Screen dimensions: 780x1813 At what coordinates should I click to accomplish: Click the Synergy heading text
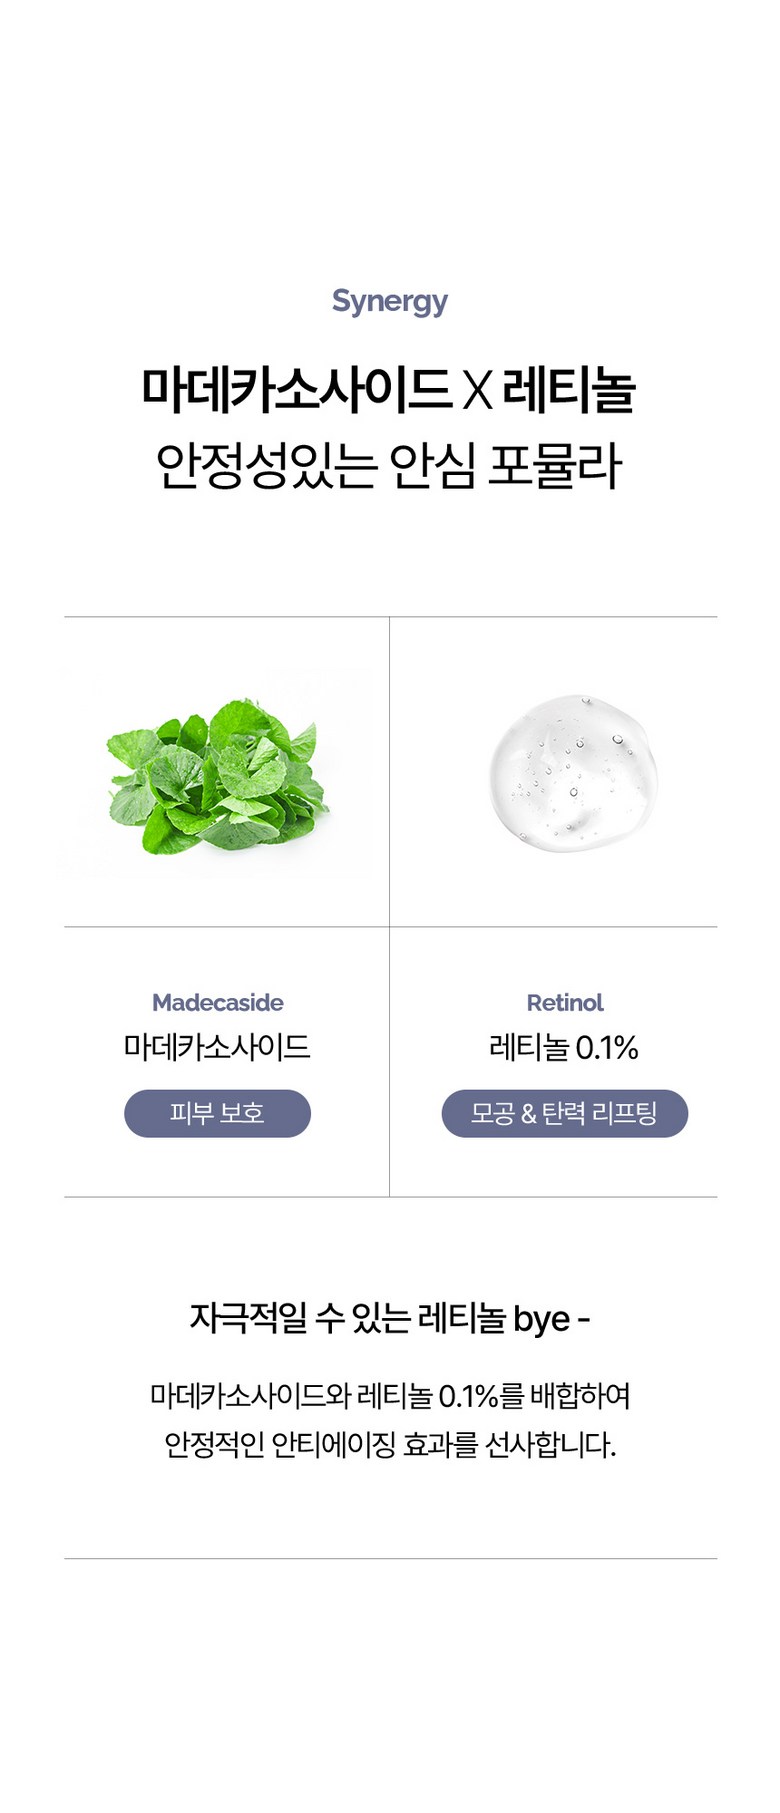pyautogui.click(x=389, y=301)
